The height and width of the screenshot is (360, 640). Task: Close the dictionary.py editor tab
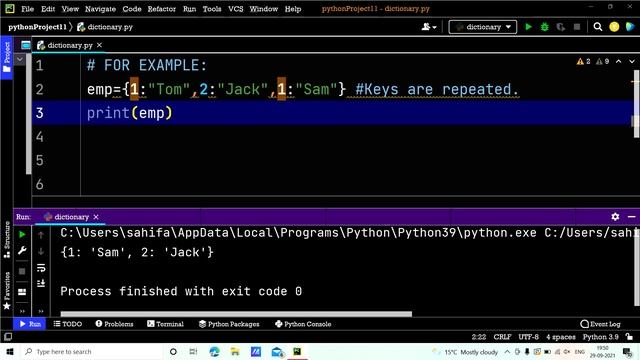coord(99,45)
